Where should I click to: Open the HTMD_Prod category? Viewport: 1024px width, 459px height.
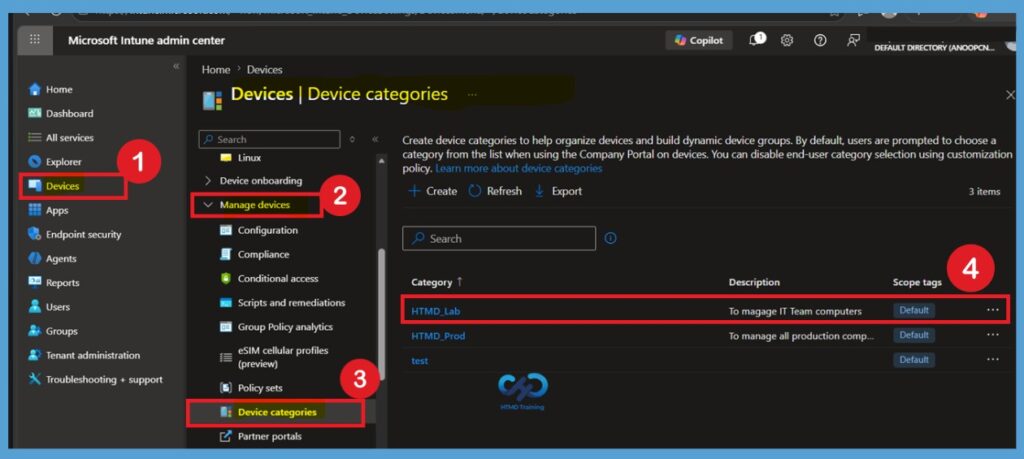[438, 336]
